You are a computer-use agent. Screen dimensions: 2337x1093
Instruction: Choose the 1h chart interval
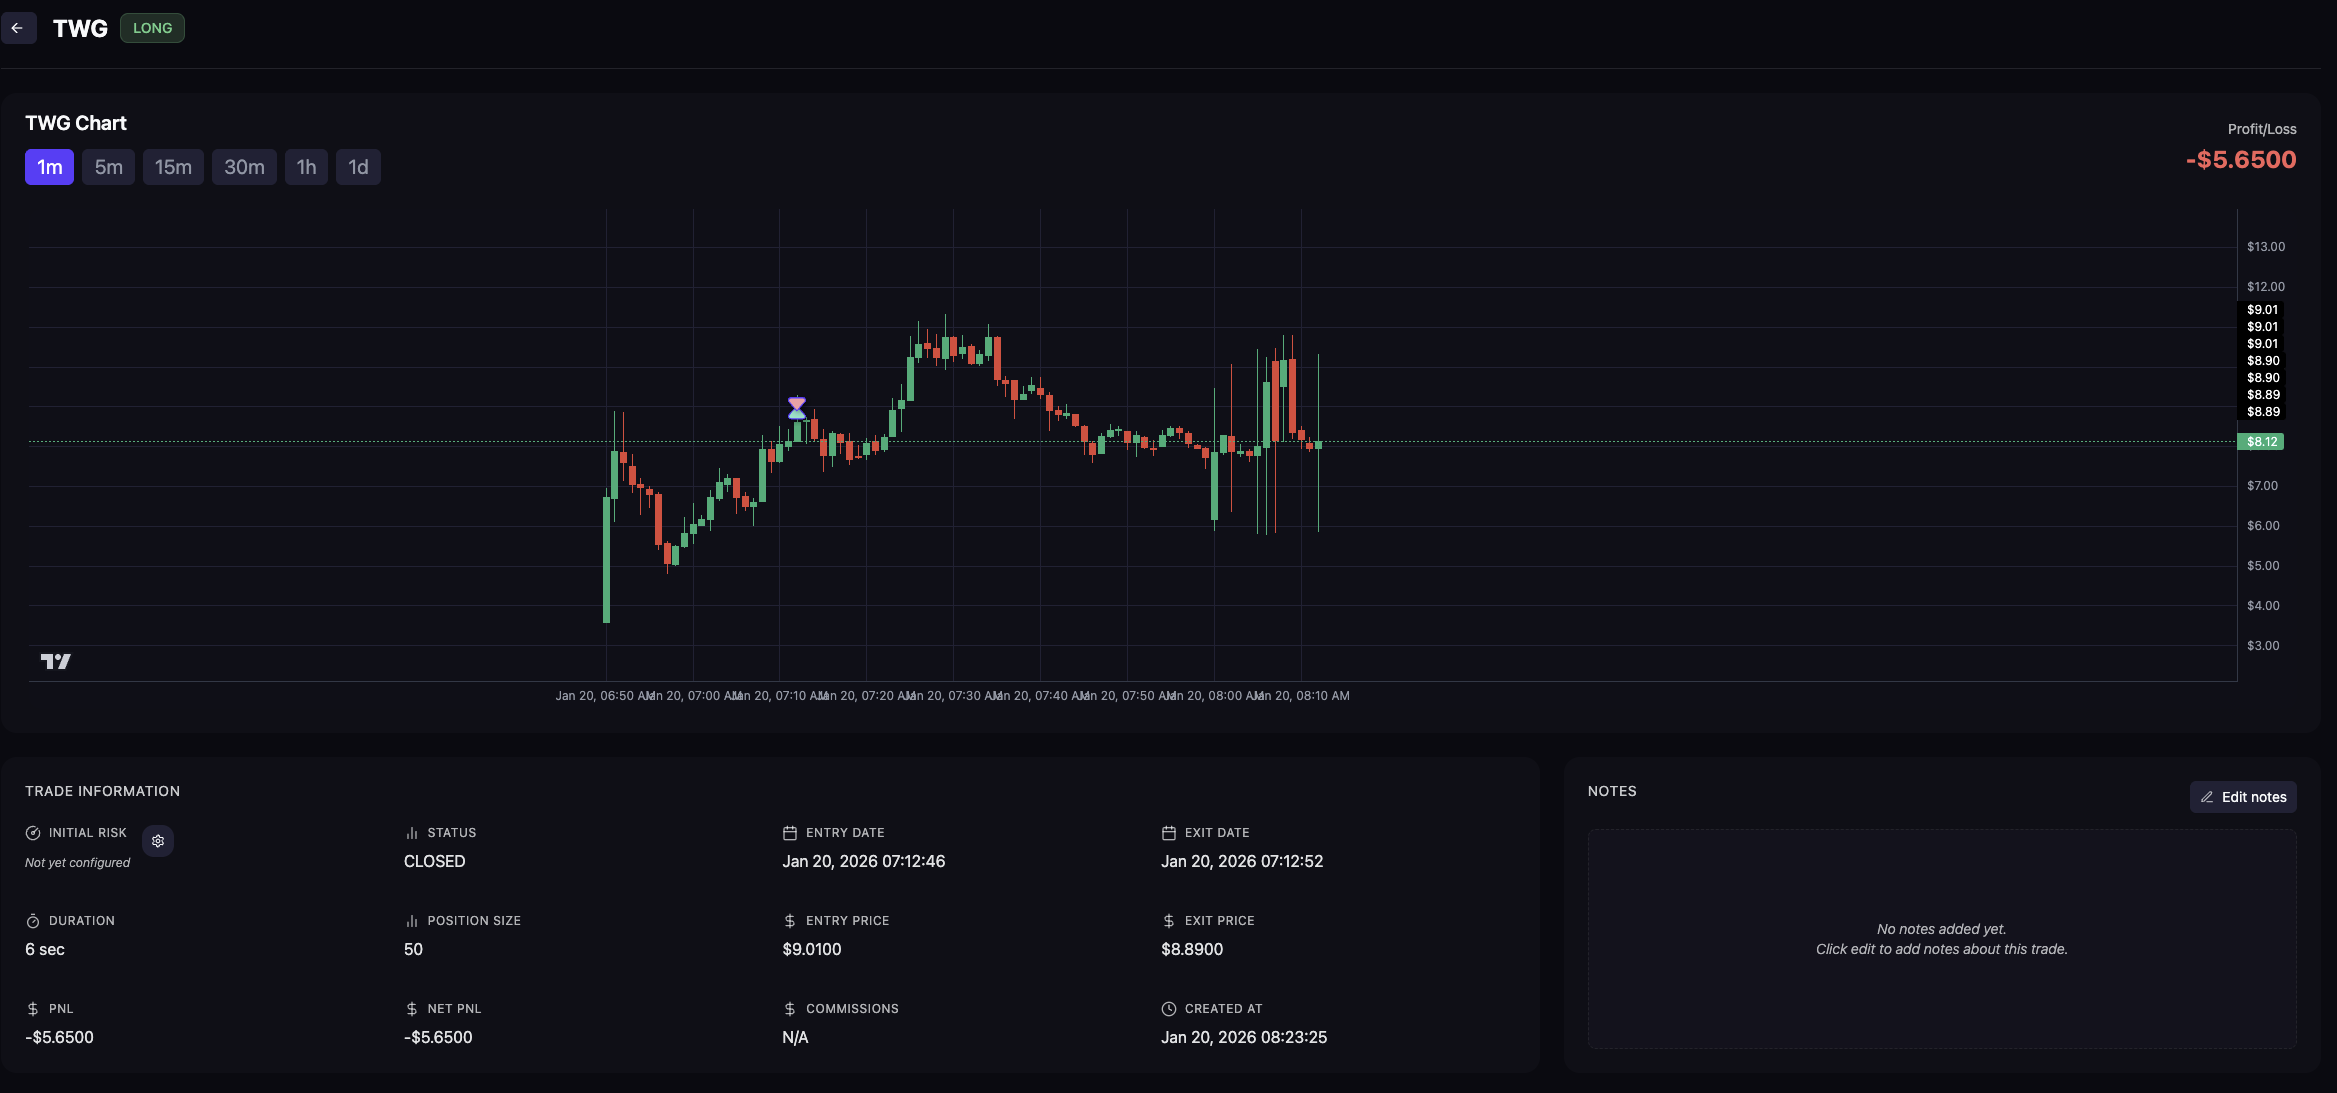click(x=306, y=167)
